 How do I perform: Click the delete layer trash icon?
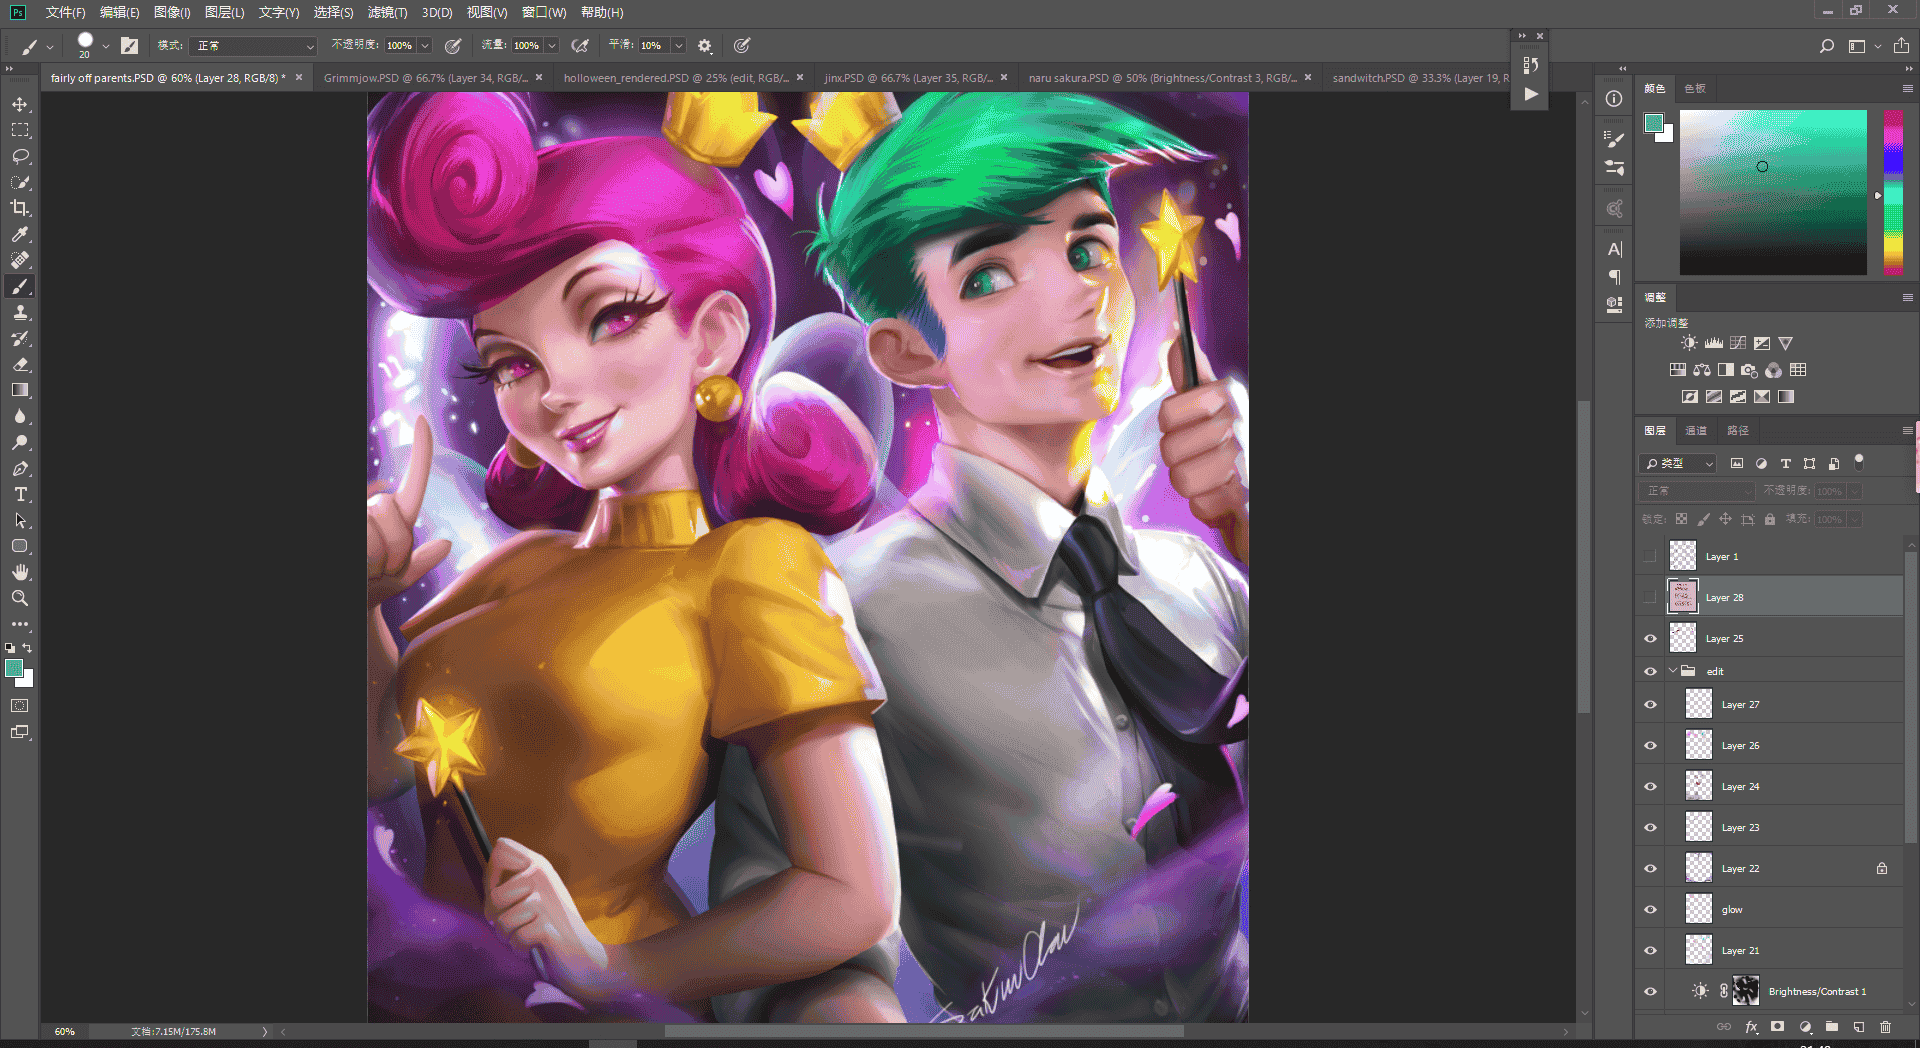pyautogui.click(x=1885, y=1026)
